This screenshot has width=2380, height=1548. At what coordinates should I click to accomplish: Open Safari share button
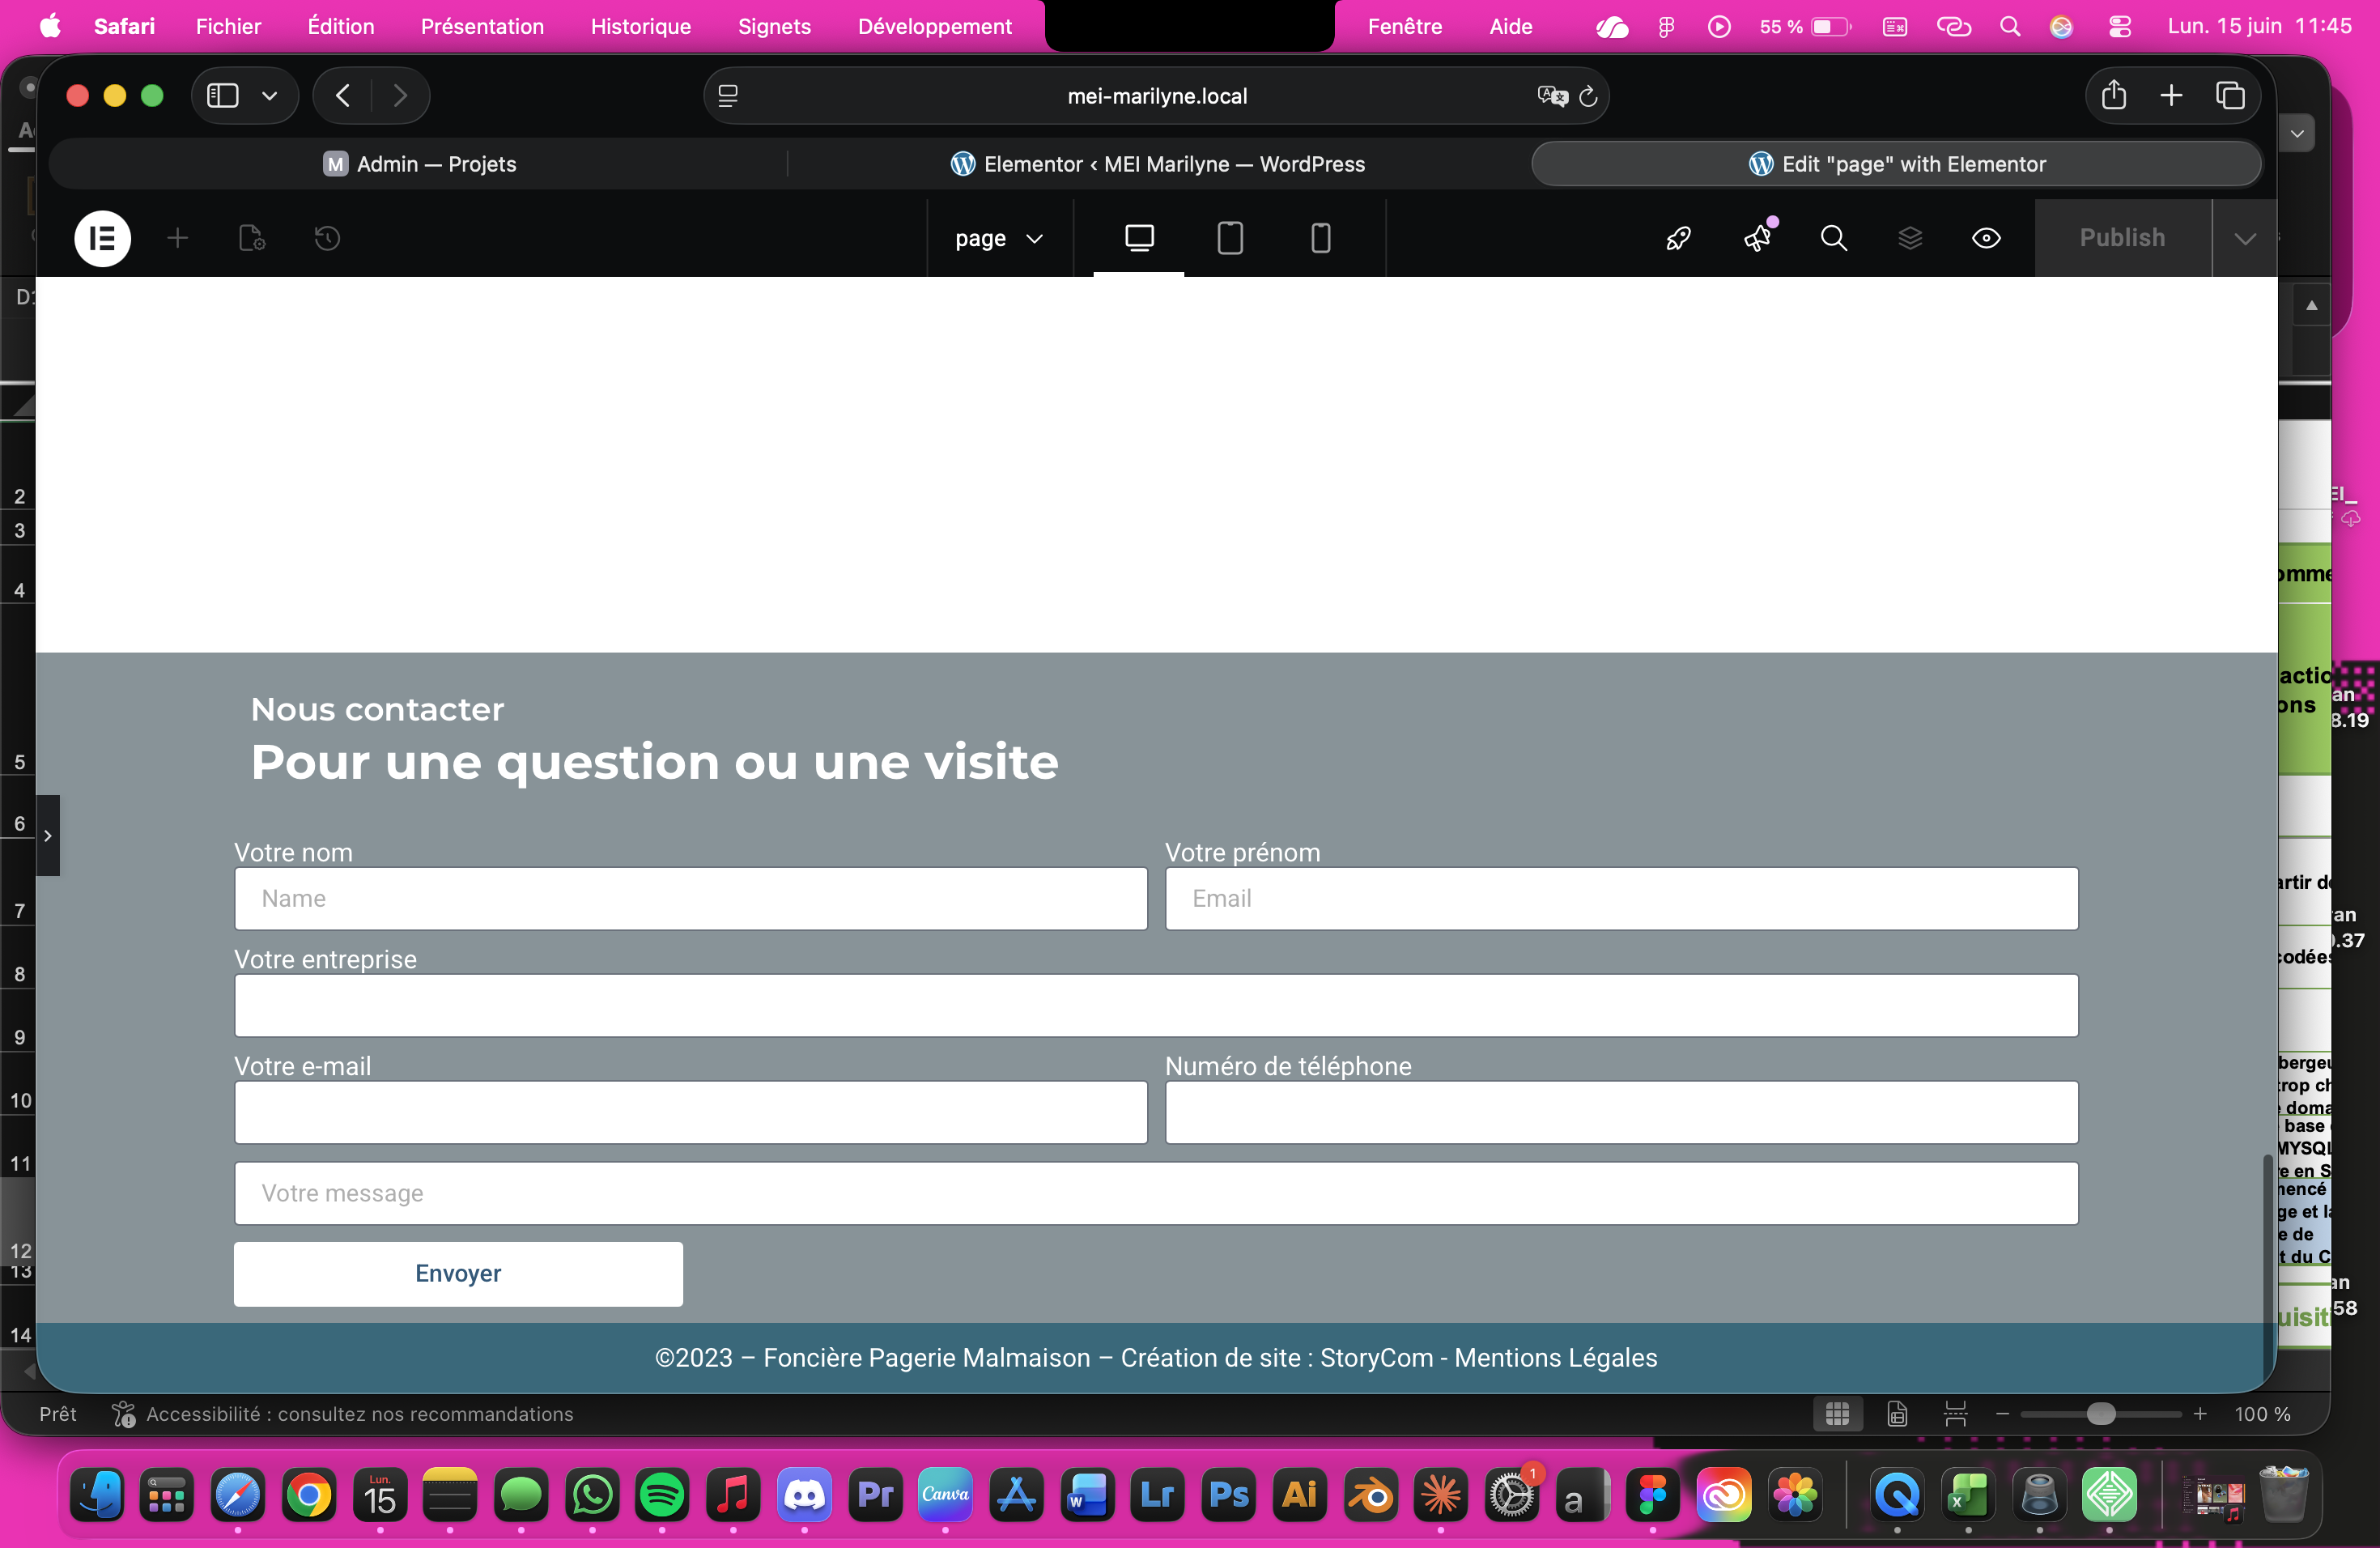pos(2113,96)
